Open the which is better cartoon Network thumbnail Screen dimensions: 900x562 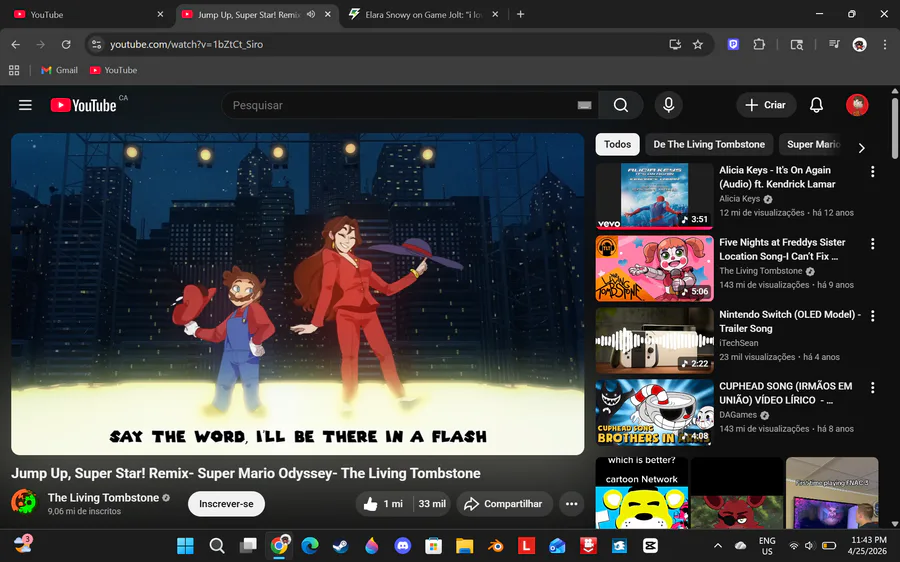(x=642, y=493)
